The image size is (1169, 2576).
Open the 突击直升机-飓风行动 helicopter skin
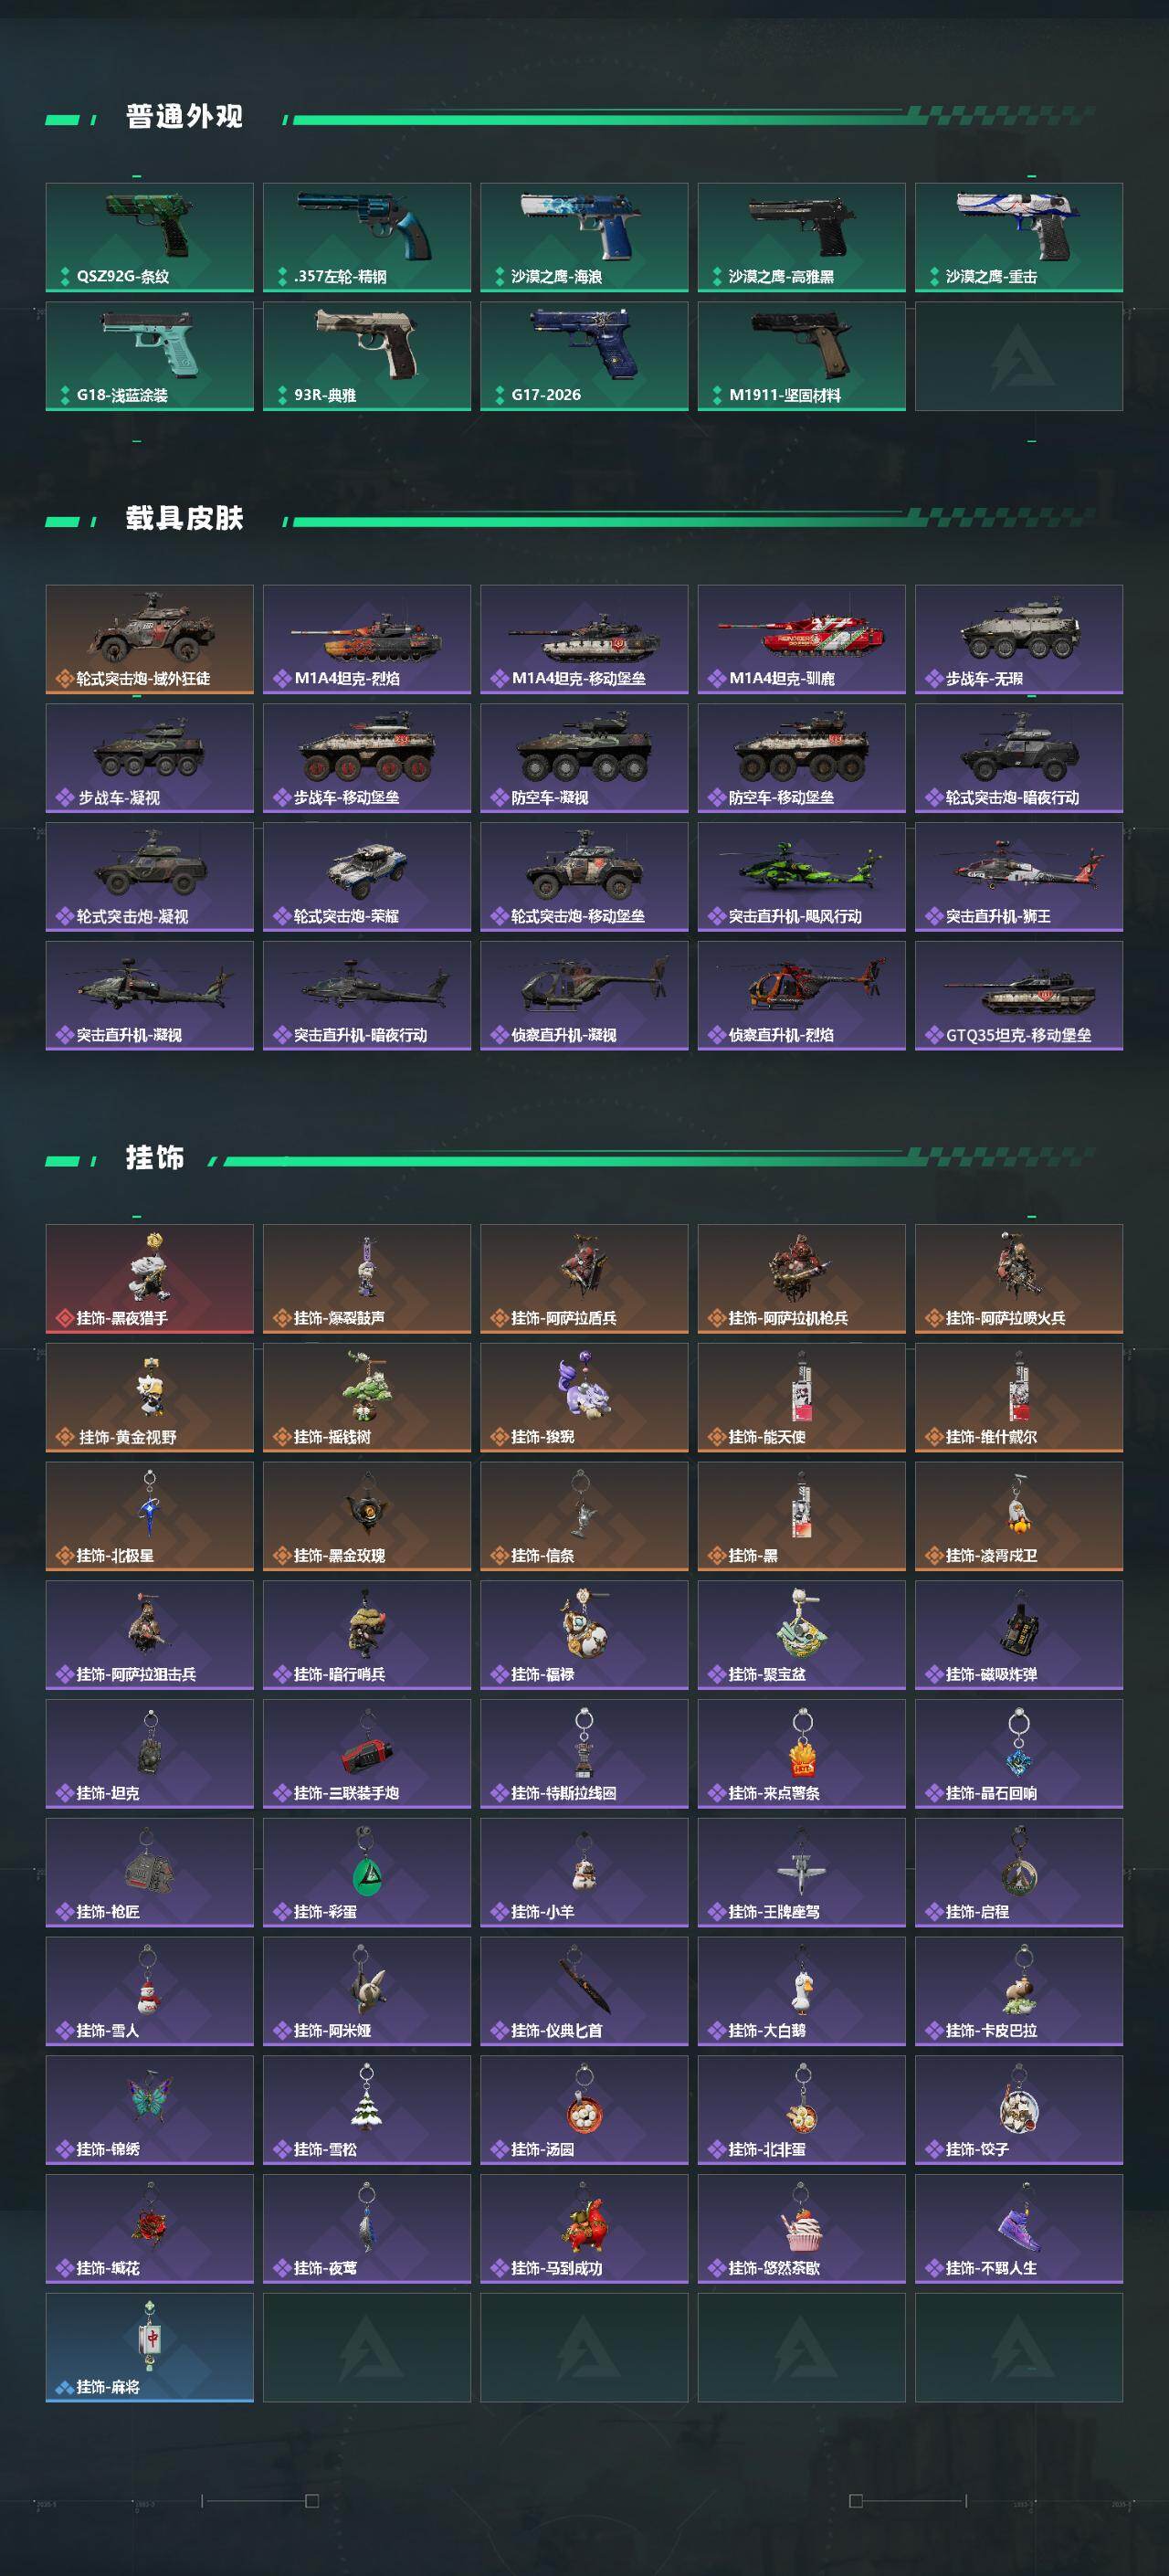click(x=802, y=877)
